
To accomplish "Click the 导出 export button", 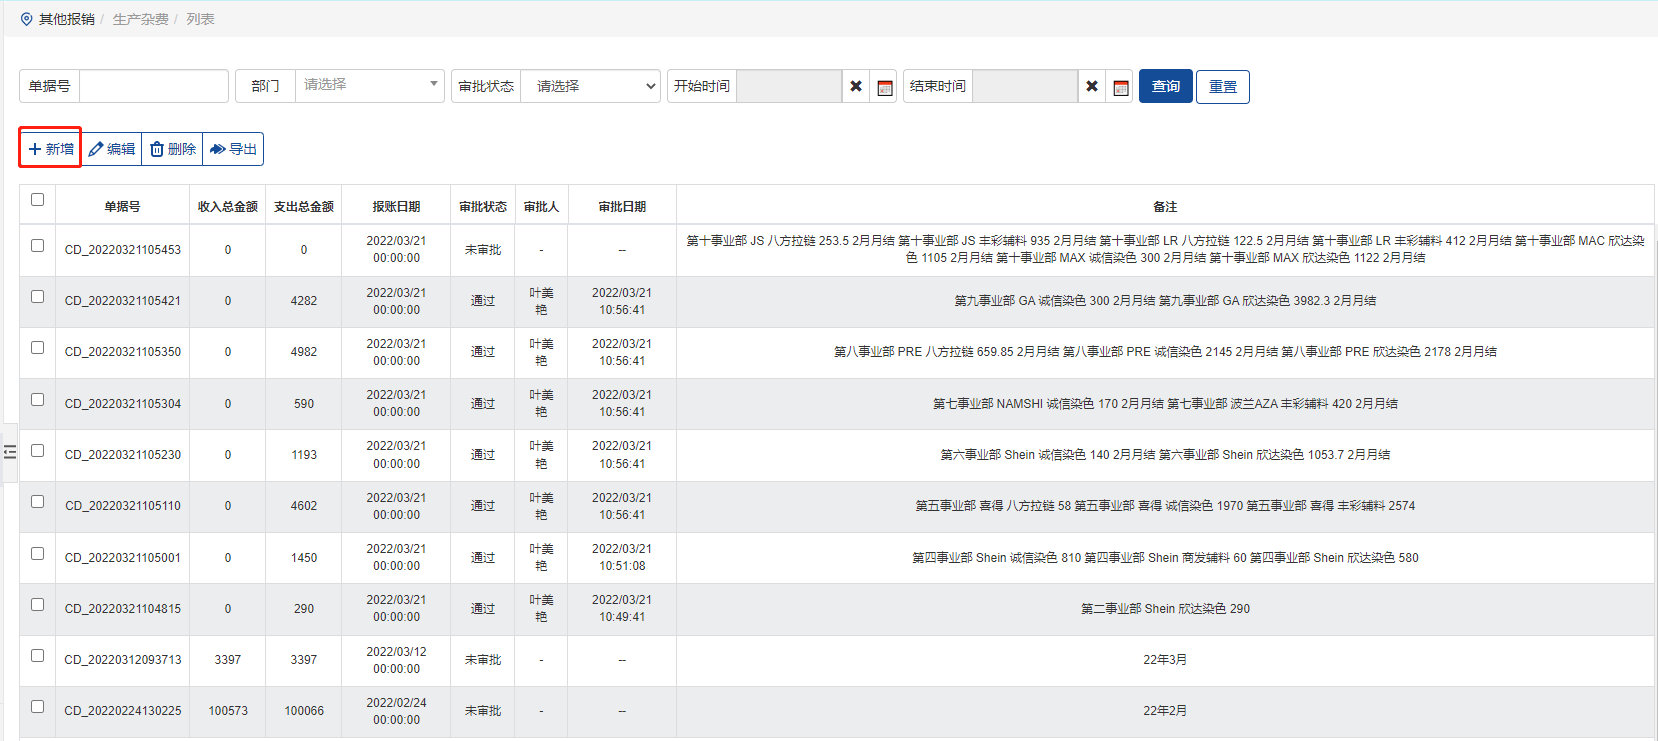I will pos(233,149).
